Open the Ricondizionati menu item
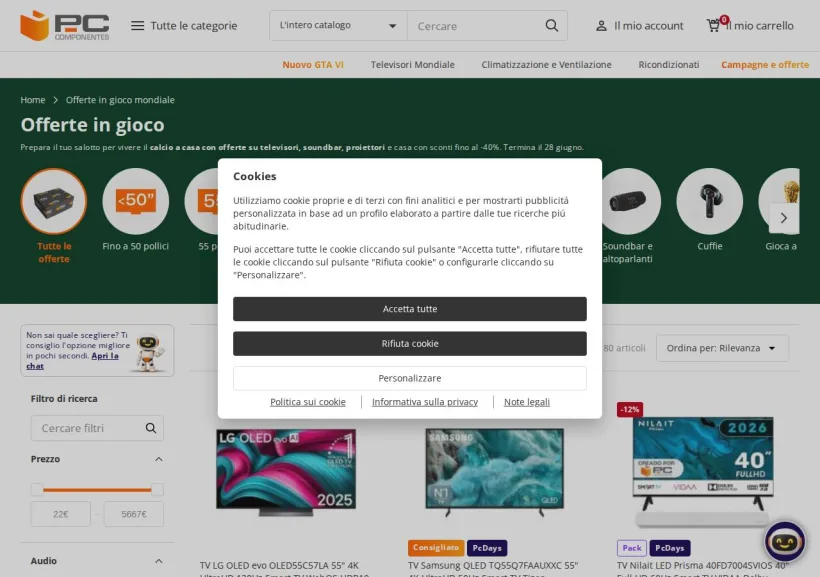 coord(668,64)
